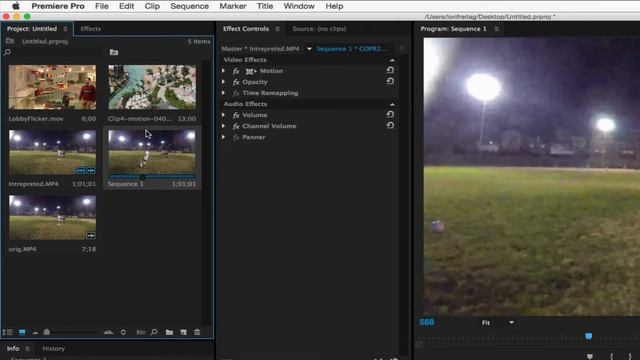The image size is (640, 360).
Task: Click the filter bin folder icon beside search
Action: coord(114,52)
